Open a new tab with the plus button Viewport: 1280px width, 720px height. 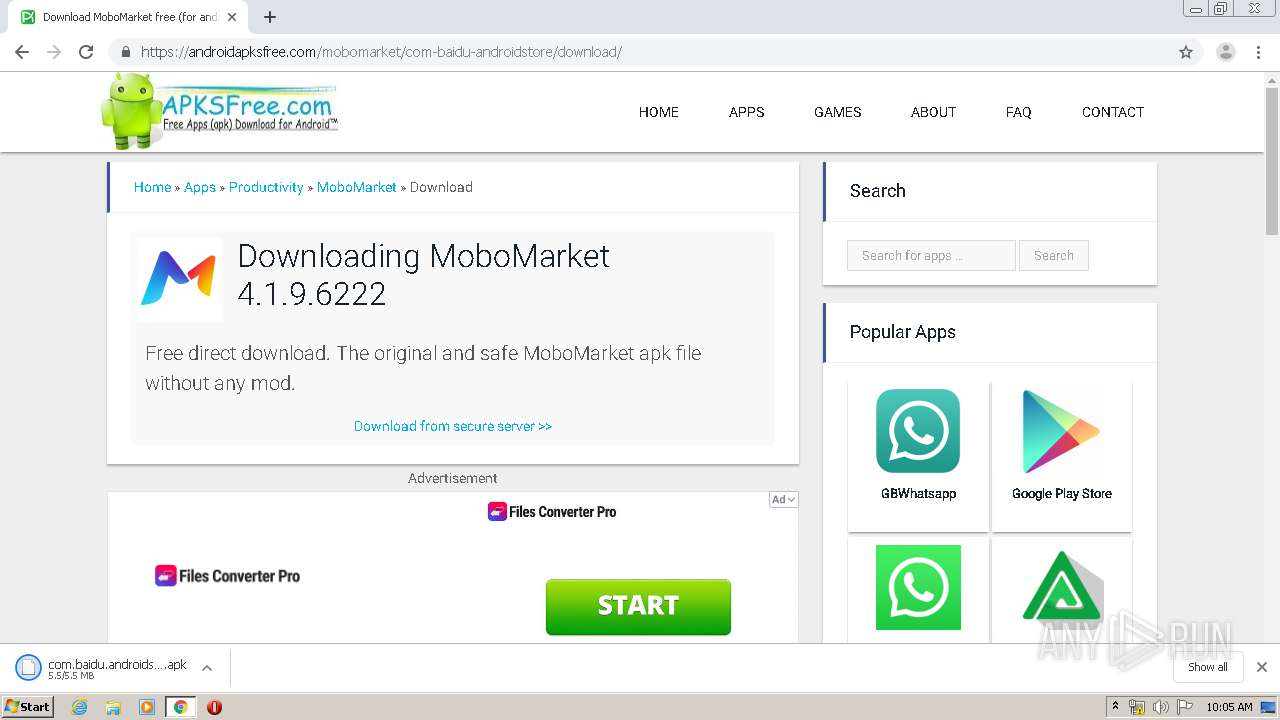(x=270, y=17)
